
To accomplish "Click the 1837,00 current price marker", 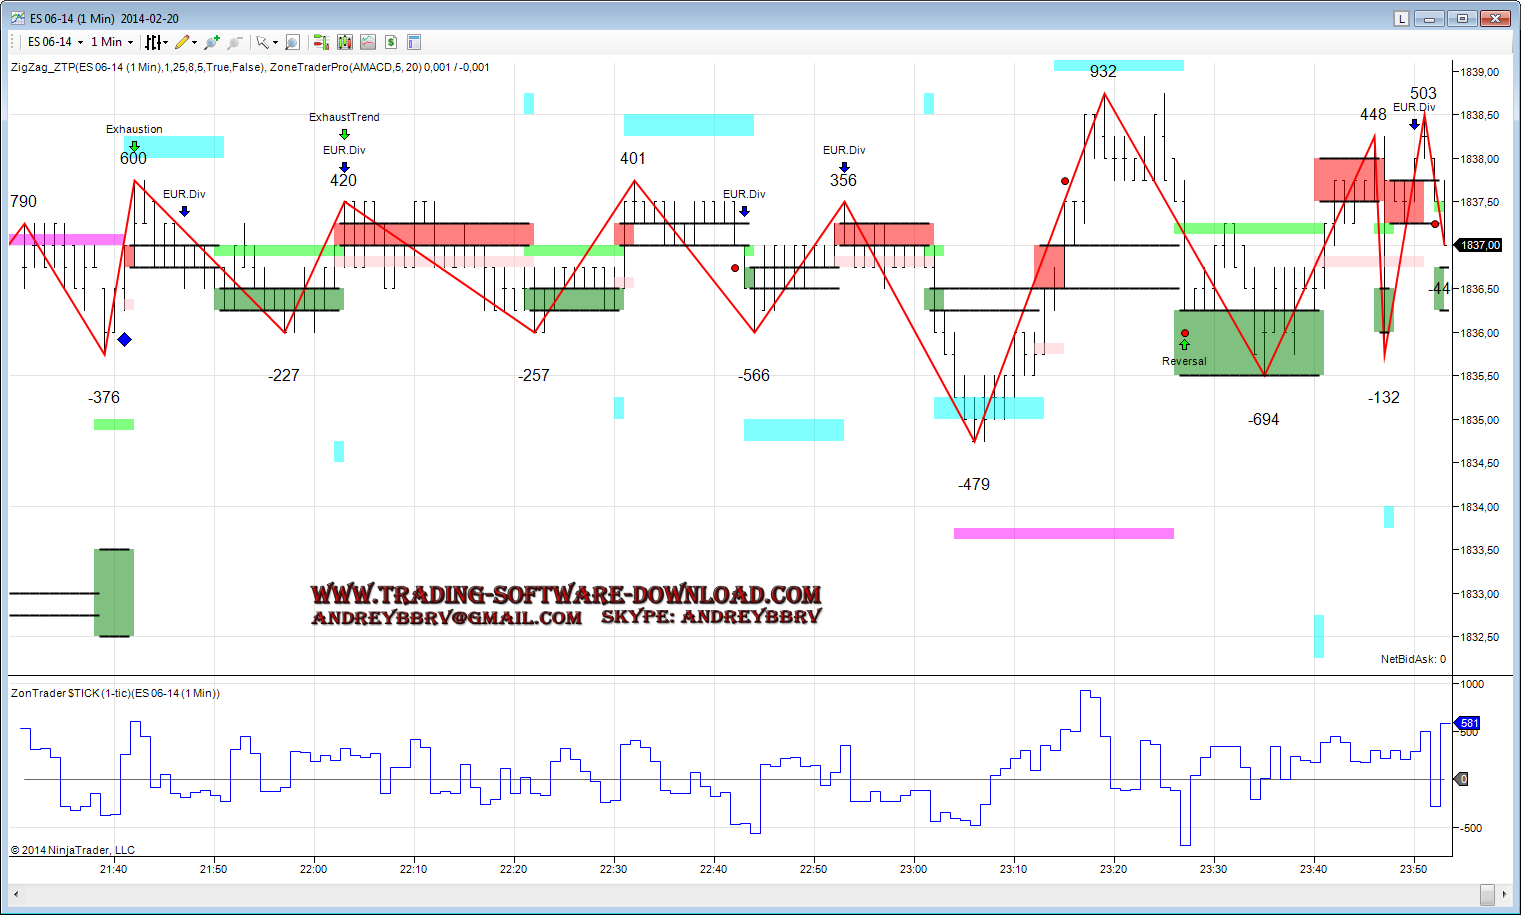I will tap(1479, 245).
